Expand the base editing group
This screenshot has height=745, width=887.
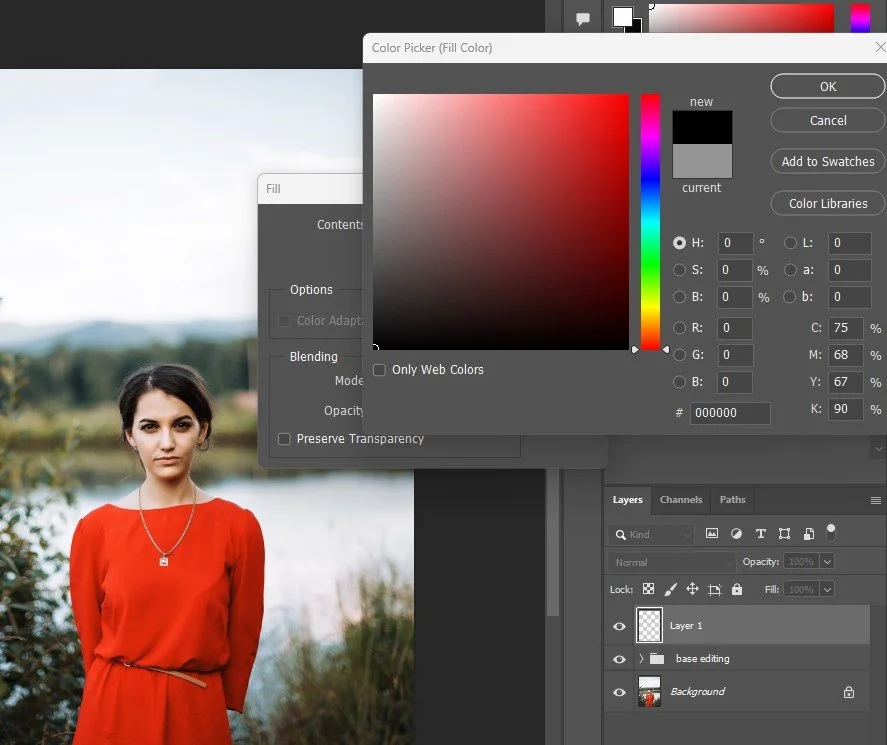[x=640, y=658]
